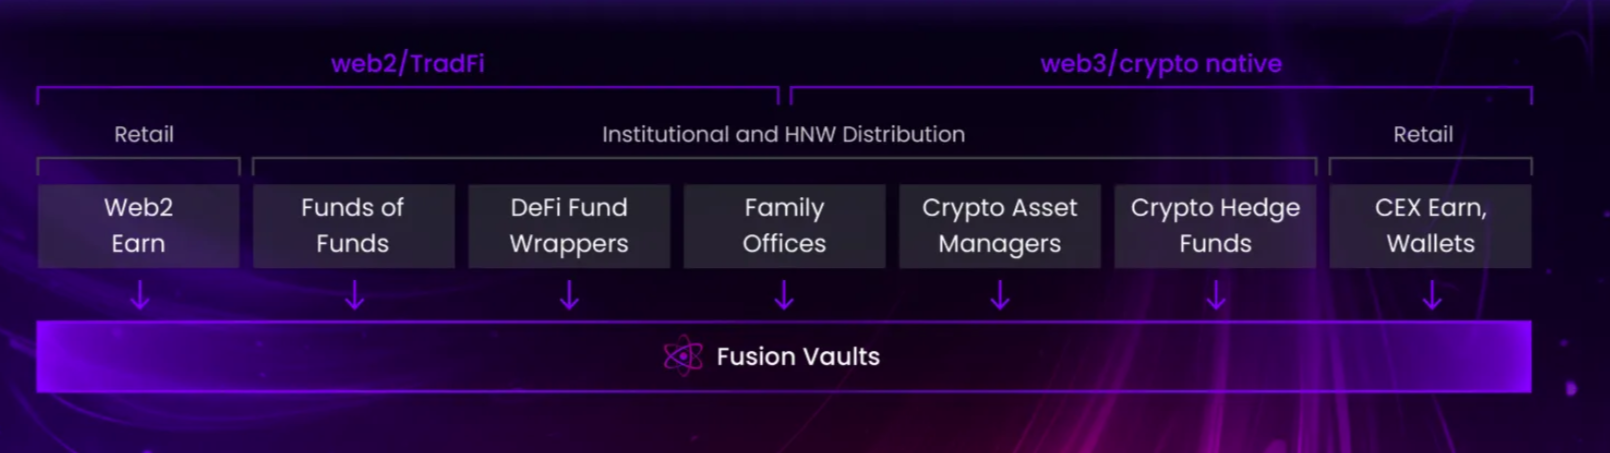Viewport: 1610px width, 453px height.
Task: Click the down arrow under Family Offices
Action: pyautogui.click(x=785, y=295)
